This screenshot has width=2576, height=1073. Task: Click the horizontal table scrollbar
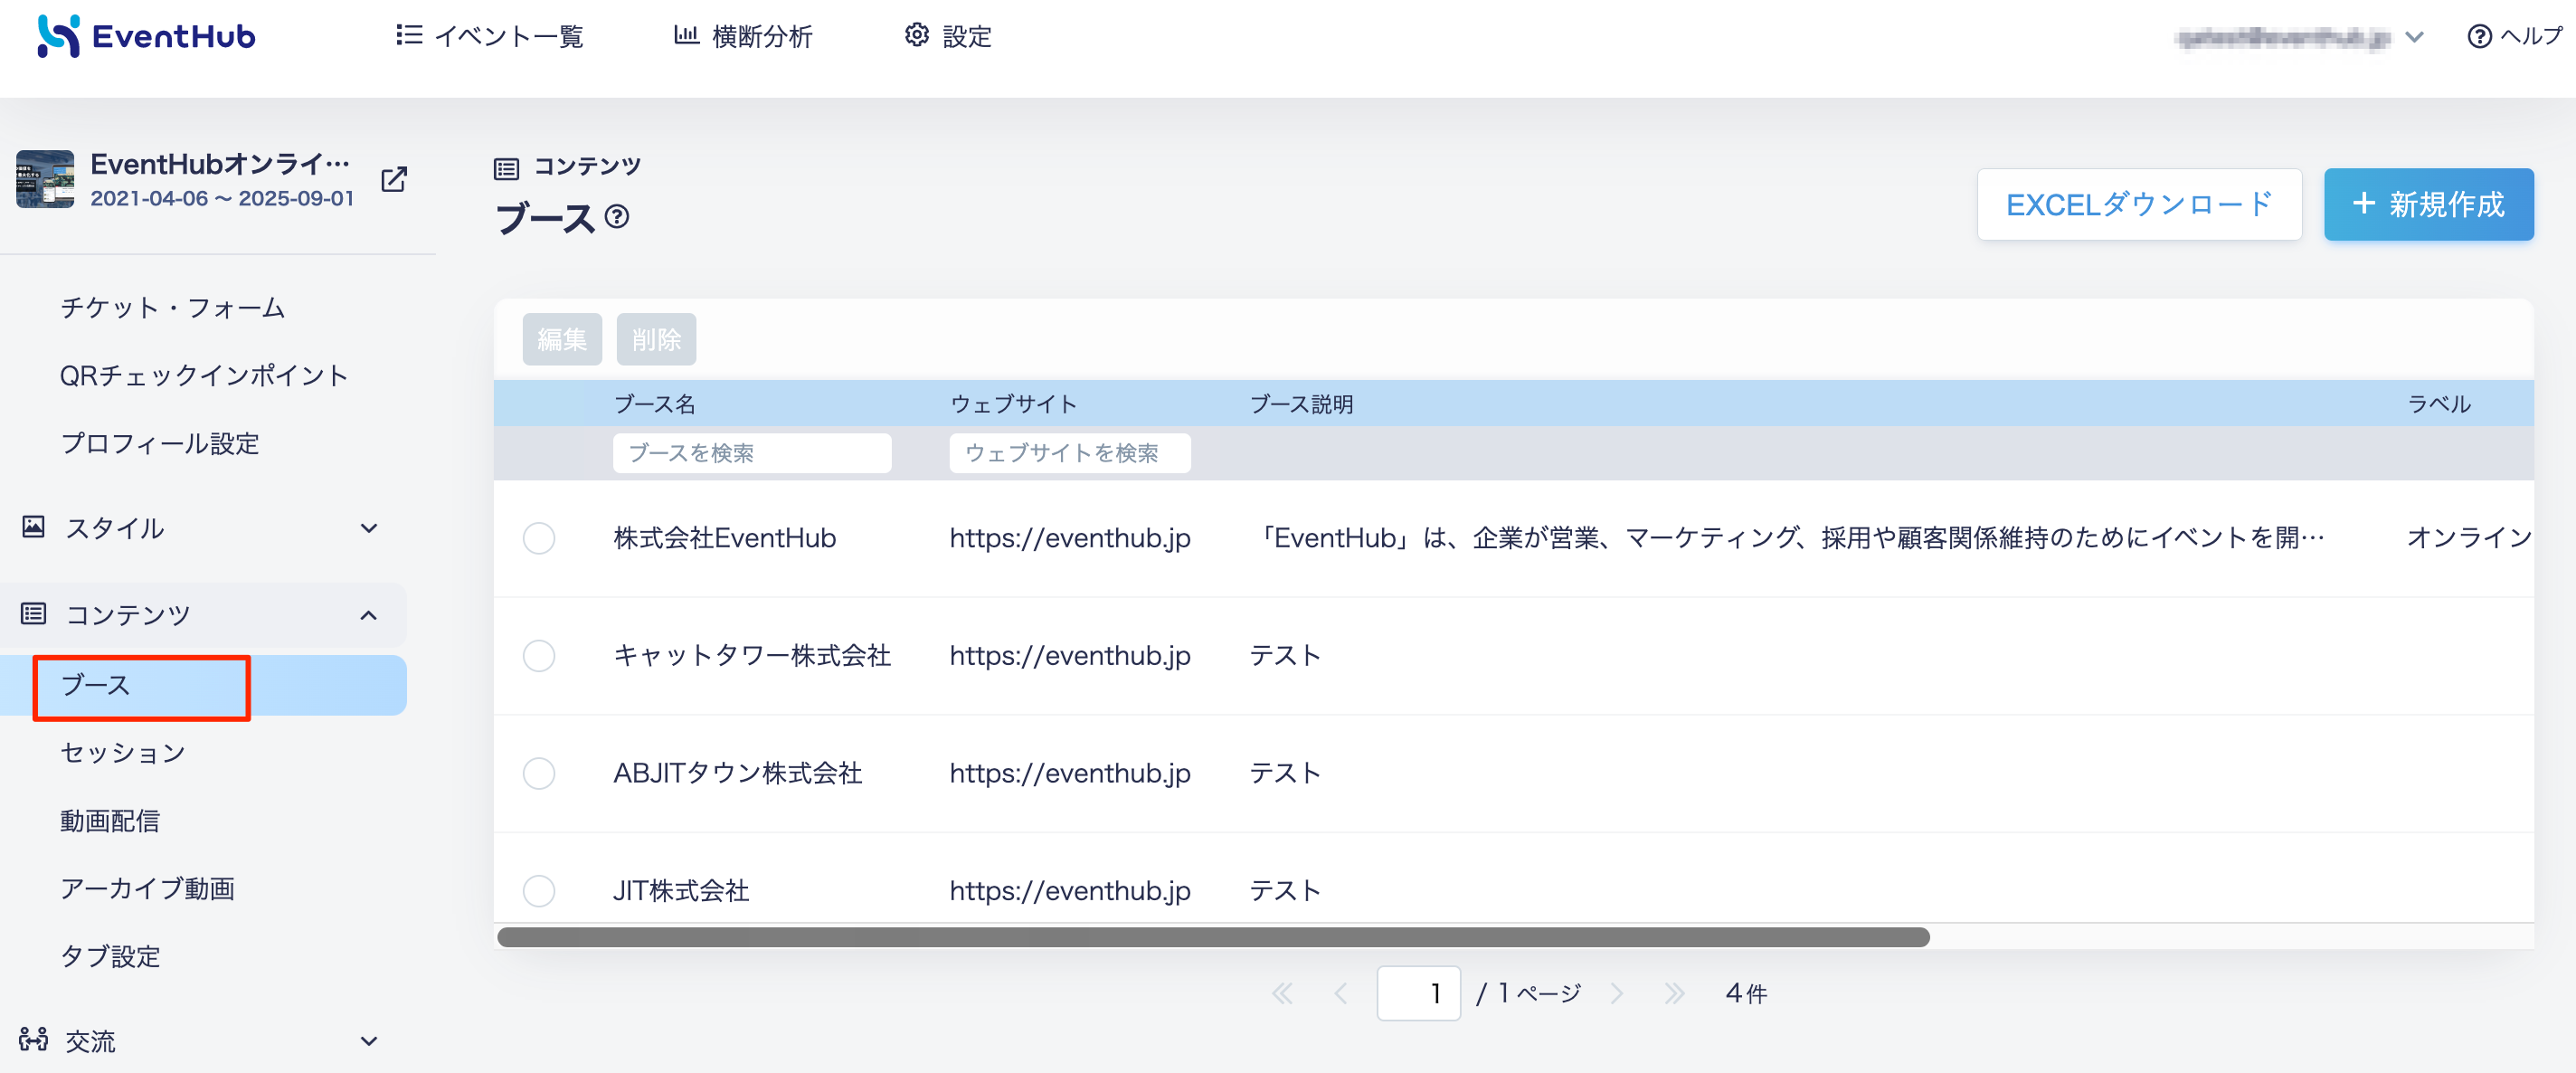[x=1213, y=937]
